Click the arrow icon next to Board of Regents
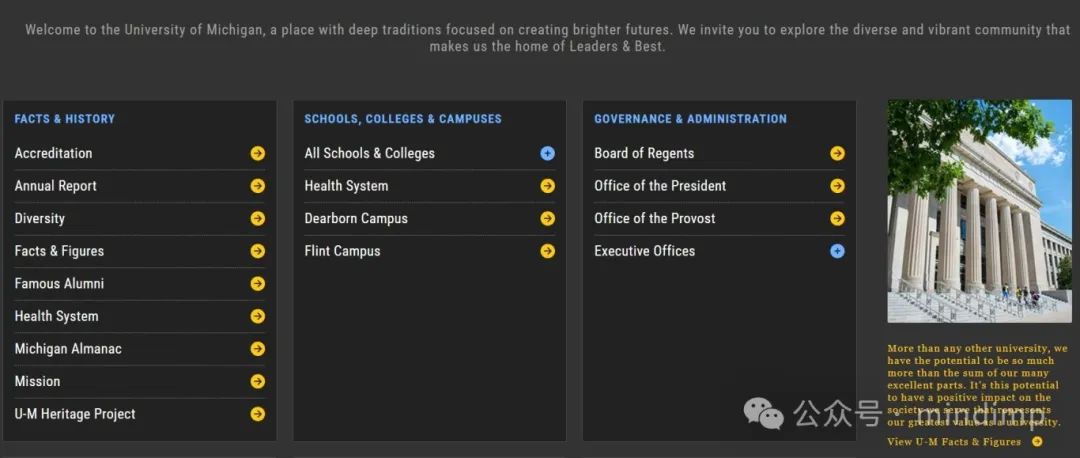The image size is (1080, 458). pyautogui.click(x=838, y=154)
